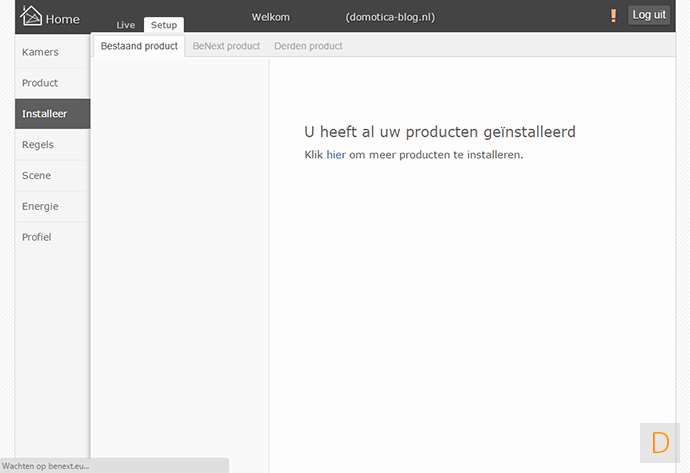
Task: Open the Energie section
Action: click(x=41, y=207)
